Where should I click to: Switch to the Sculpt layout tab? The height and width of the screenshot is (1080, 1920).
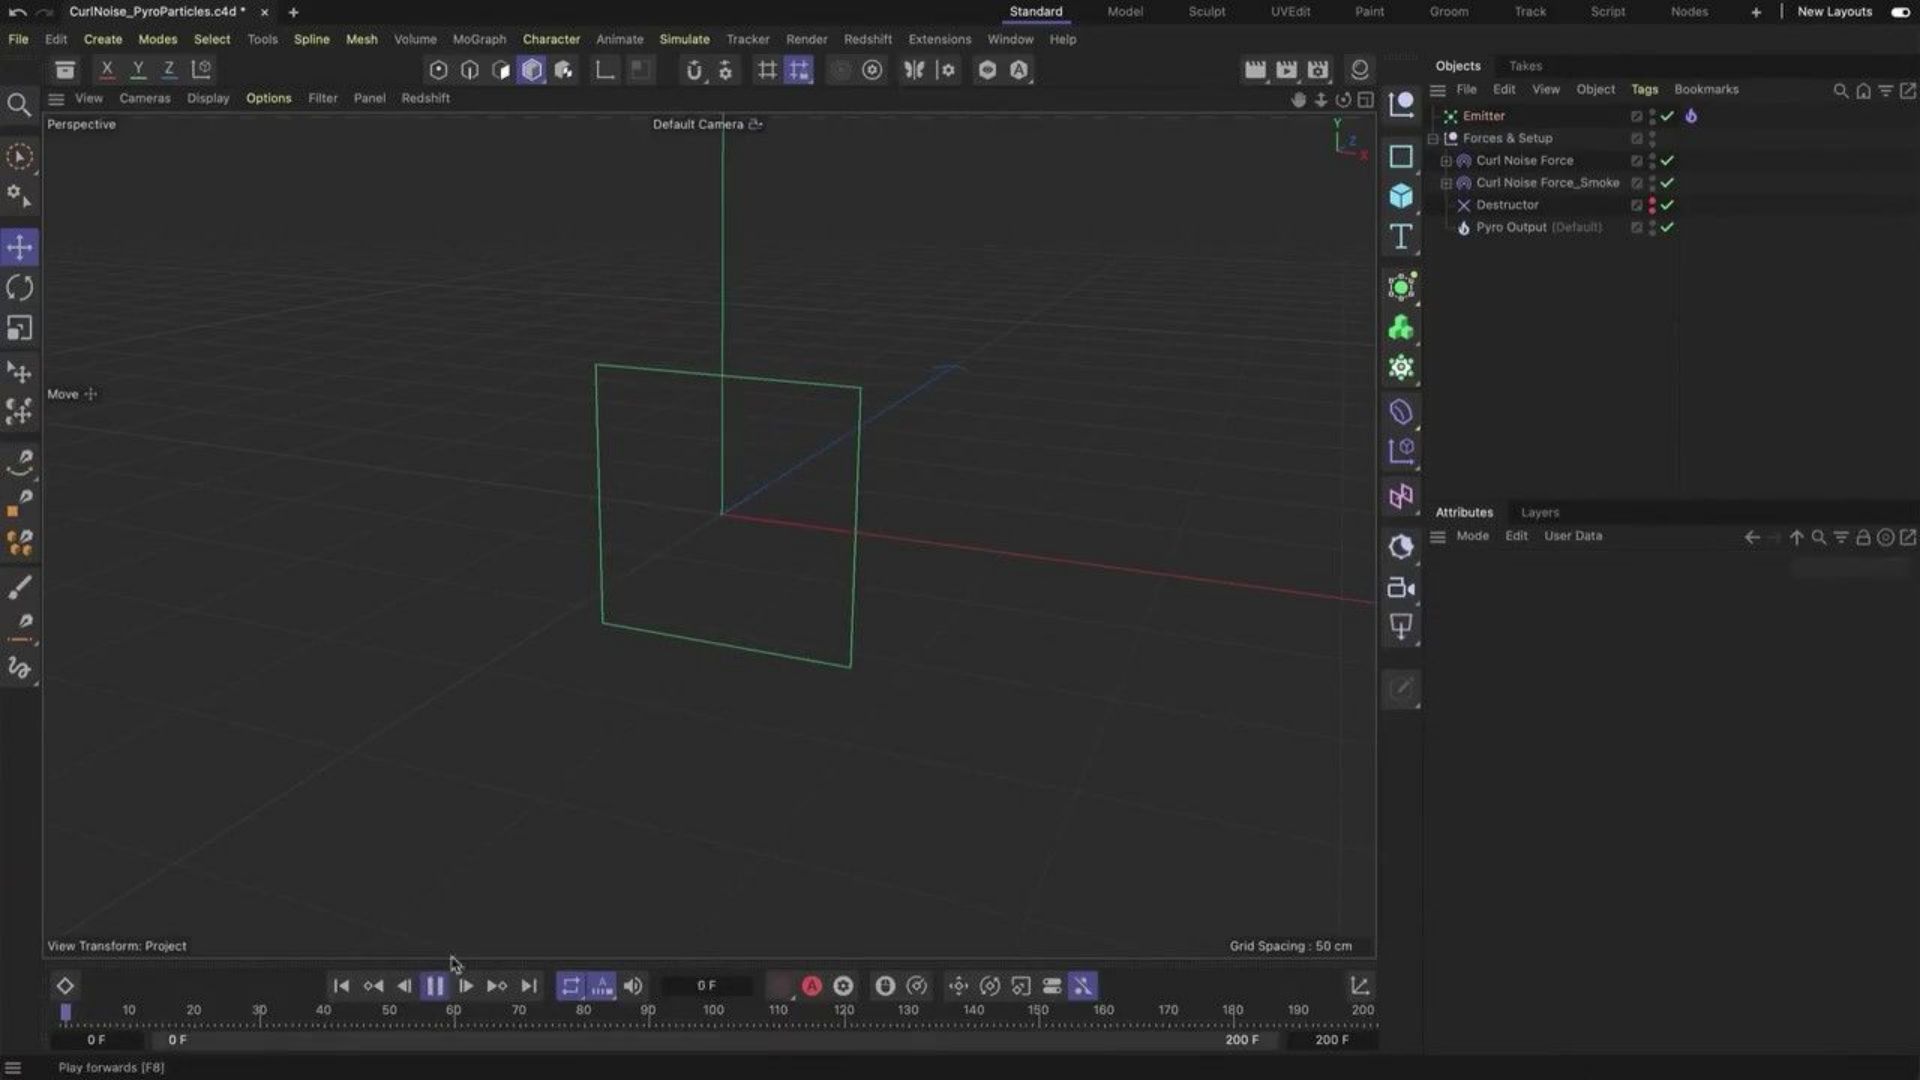[1206, 12]
